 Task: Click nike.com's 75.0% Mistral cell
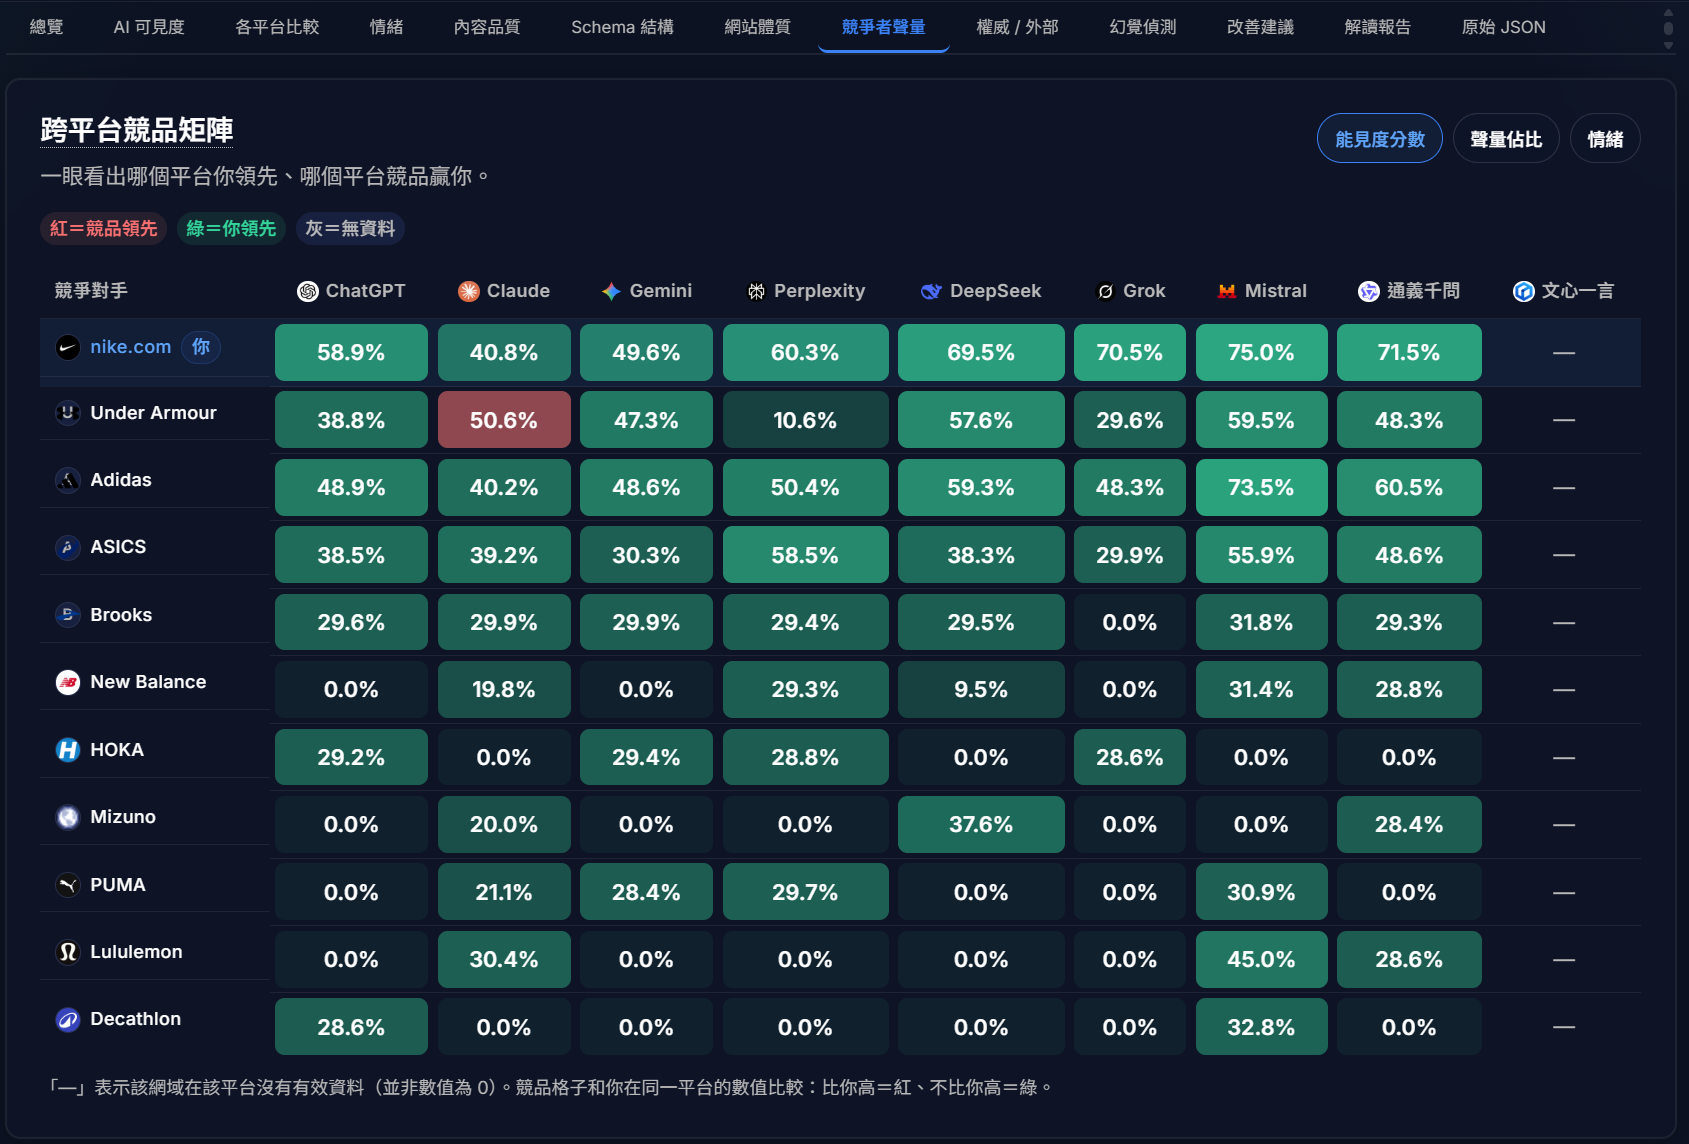[x=1261, y=352]
